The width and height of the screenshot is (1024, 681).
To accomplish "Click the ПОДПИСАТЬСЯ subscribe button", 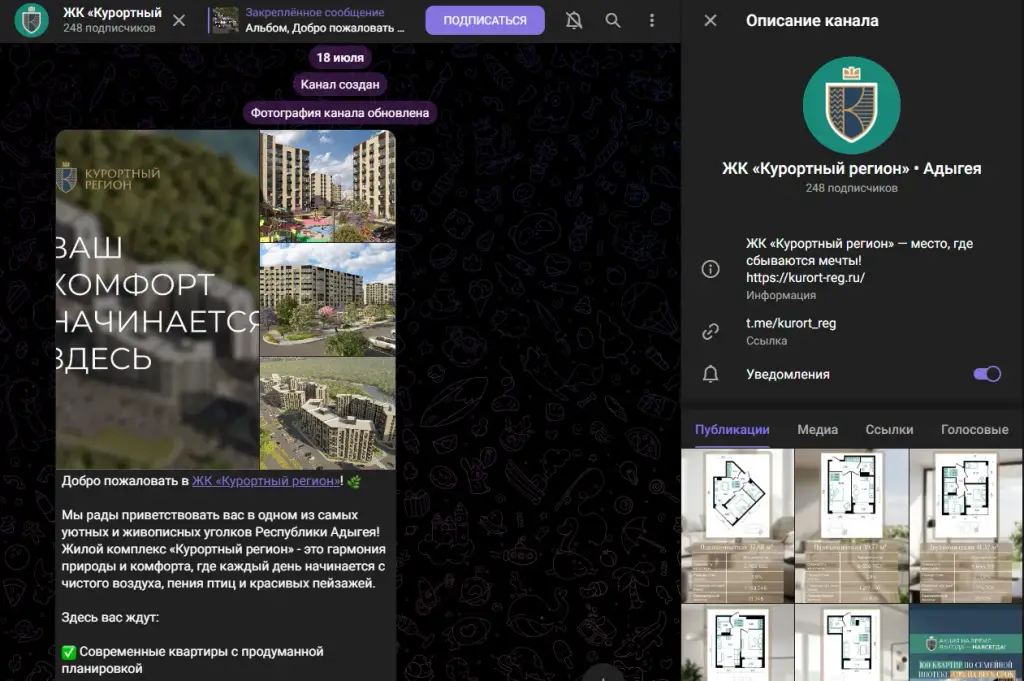I will [485, 20].
